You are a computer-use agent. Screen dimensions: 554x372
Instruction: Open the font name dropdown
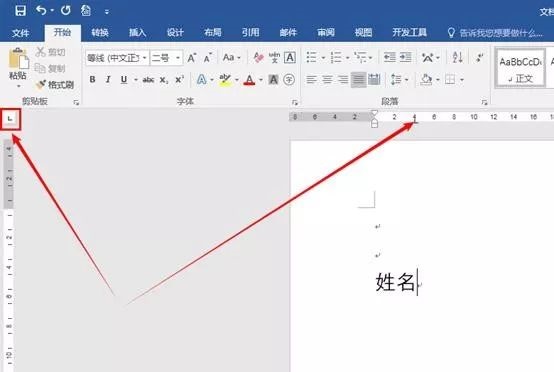pos(145,58)
